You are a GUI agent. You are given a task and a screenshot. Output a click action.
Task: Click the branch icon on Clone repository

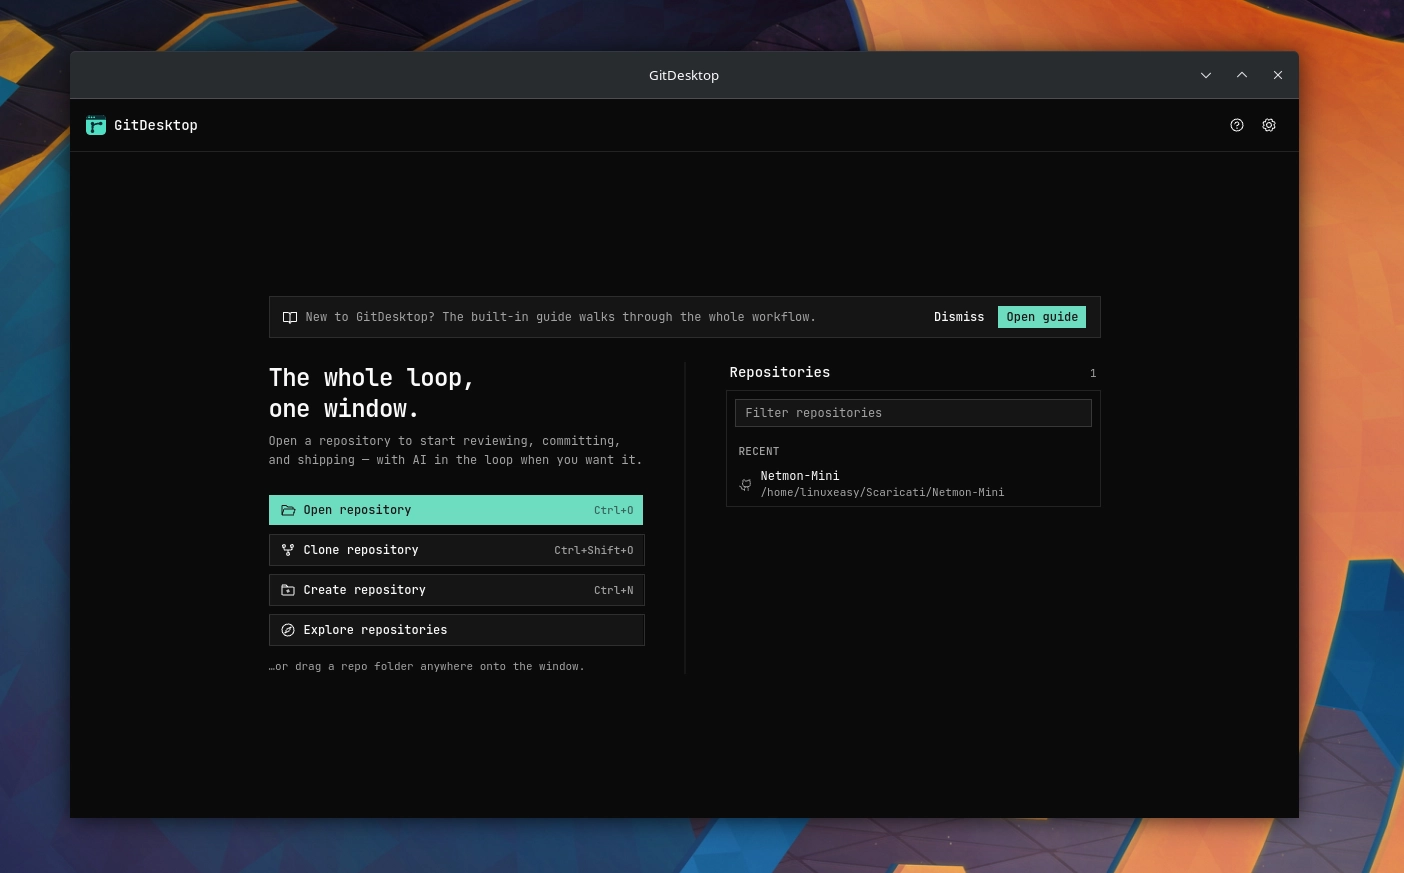click(x=288, y=550)
